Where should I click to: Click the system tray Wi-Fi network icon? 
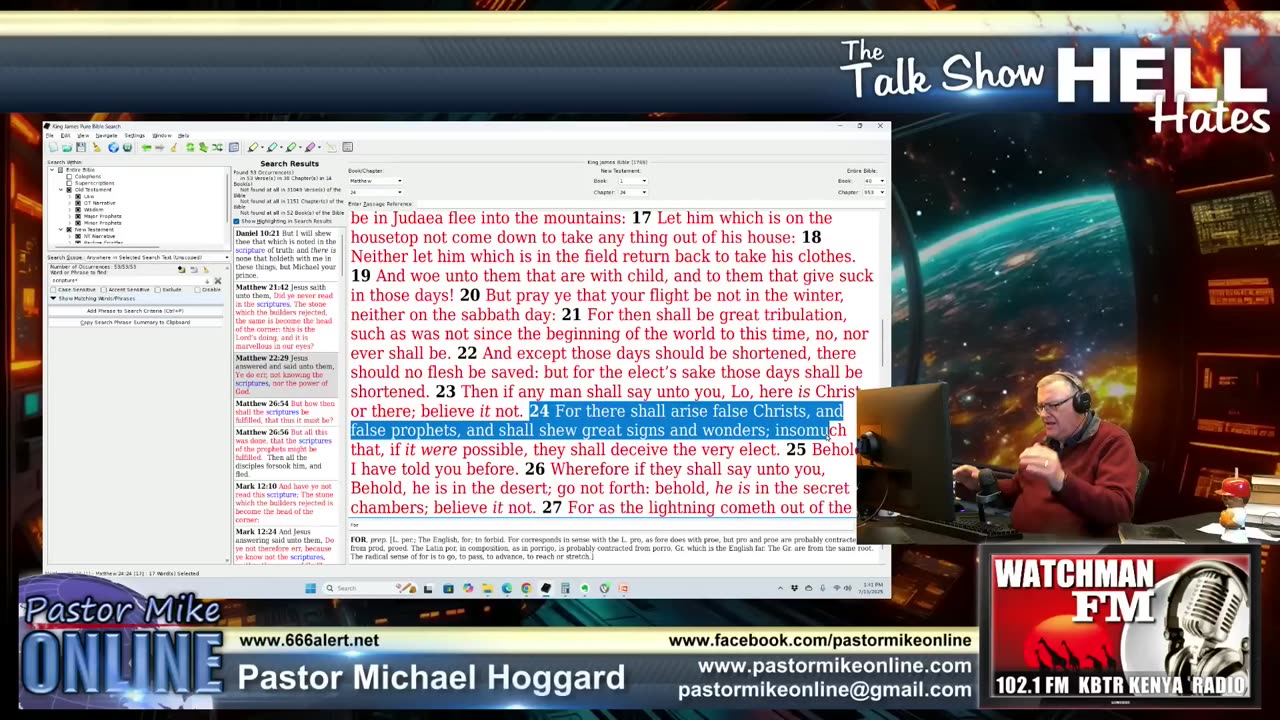click(x=837, y=588)
